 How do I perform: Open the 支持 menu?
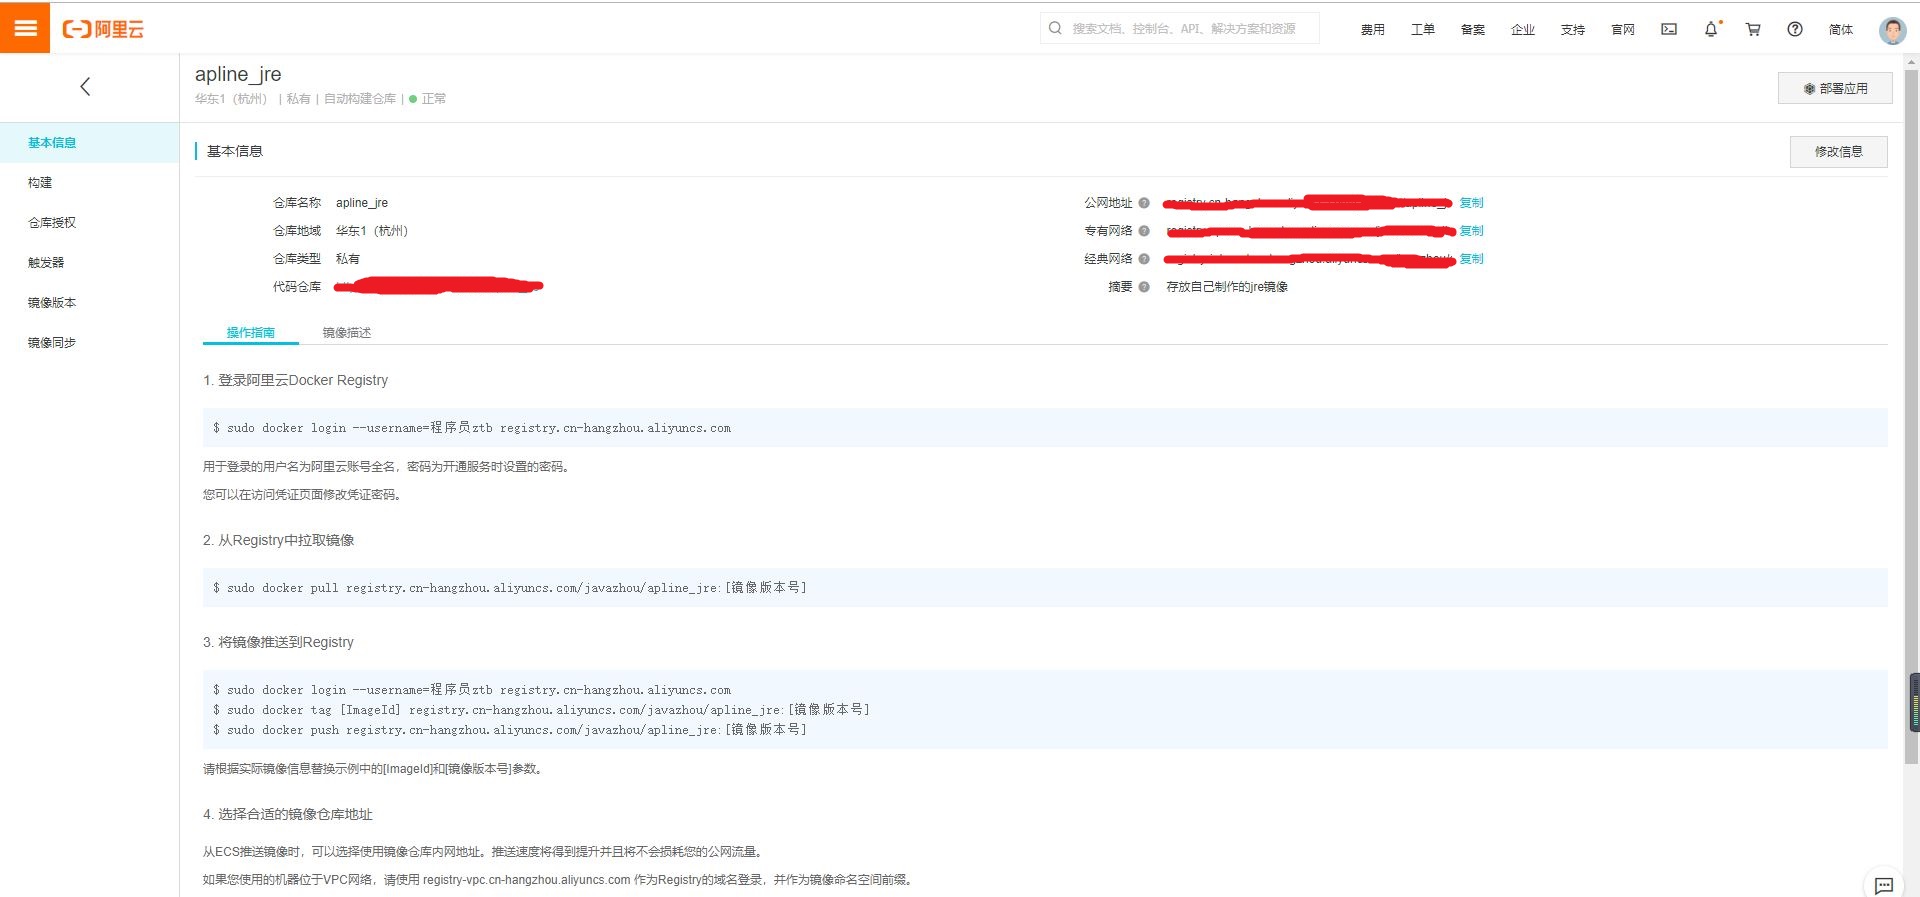[1573, 29]
